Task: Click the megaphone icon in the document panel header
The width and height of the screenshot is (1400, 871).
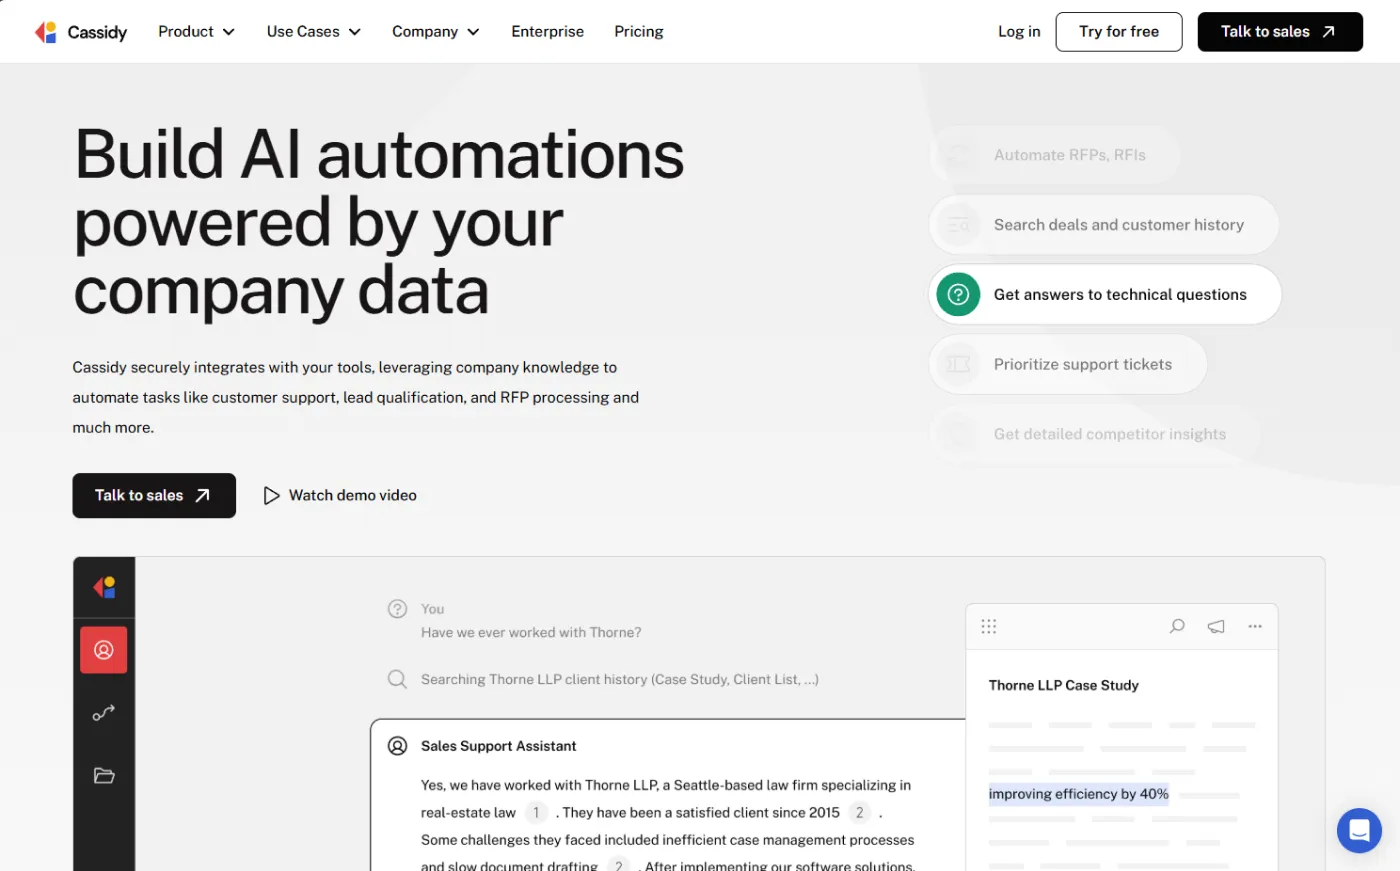Action: 1216,625
